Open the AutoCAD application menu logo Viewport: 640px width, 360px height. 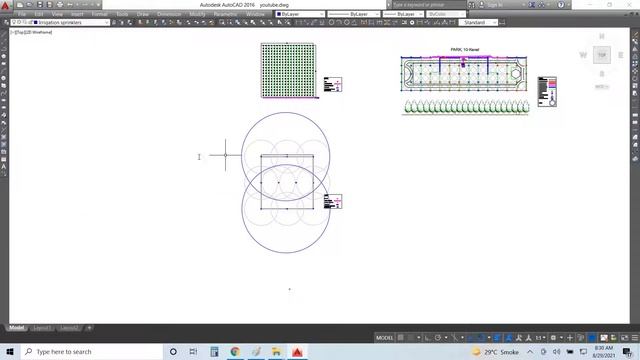[x=5, y=5]
